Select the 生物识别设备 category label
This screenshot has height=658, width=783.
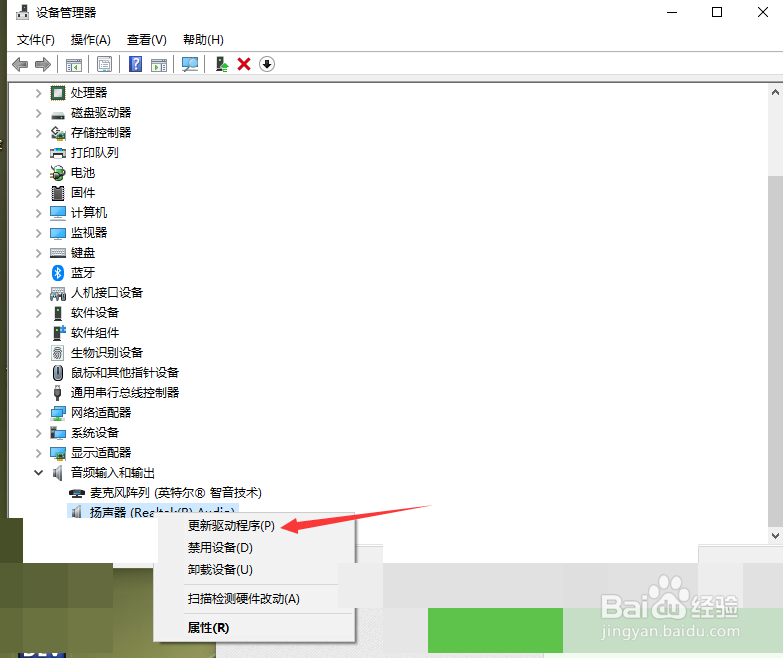click(107, 352)
